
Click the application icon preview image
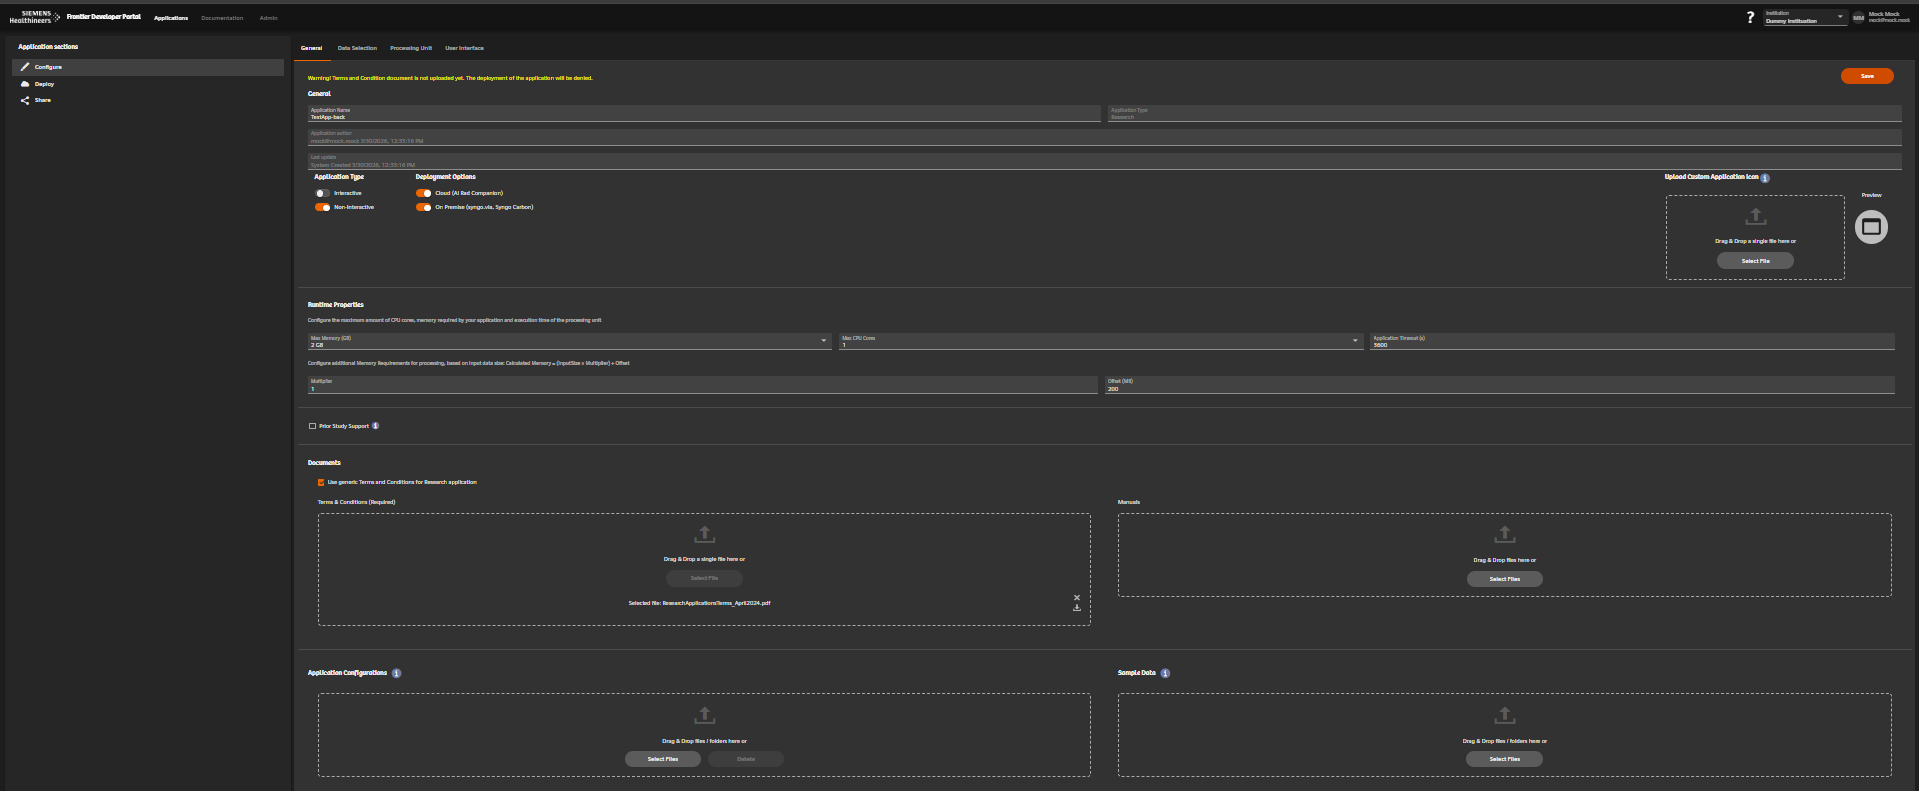(x=1871, y=227)
